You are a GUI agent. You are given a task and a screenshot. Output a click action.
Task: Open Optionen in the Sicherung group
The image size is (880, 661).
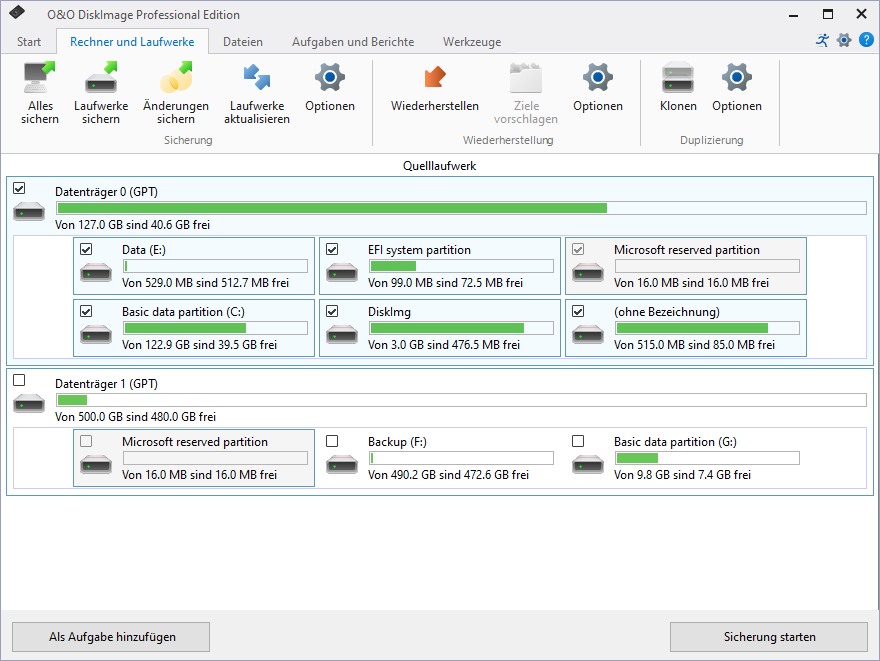[x=329, y=88]
